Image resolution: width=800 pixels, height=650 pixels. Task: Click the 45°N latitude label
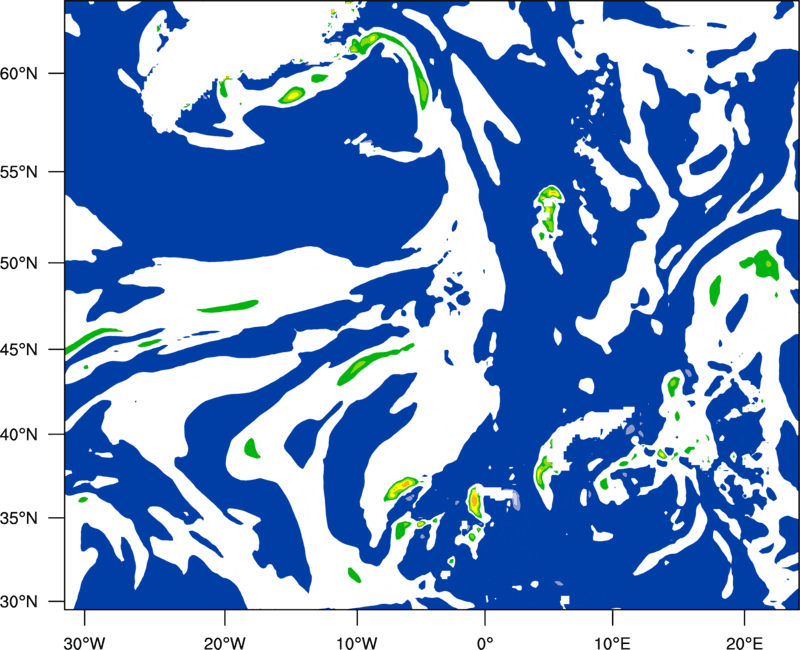click(x=19, y=350)
